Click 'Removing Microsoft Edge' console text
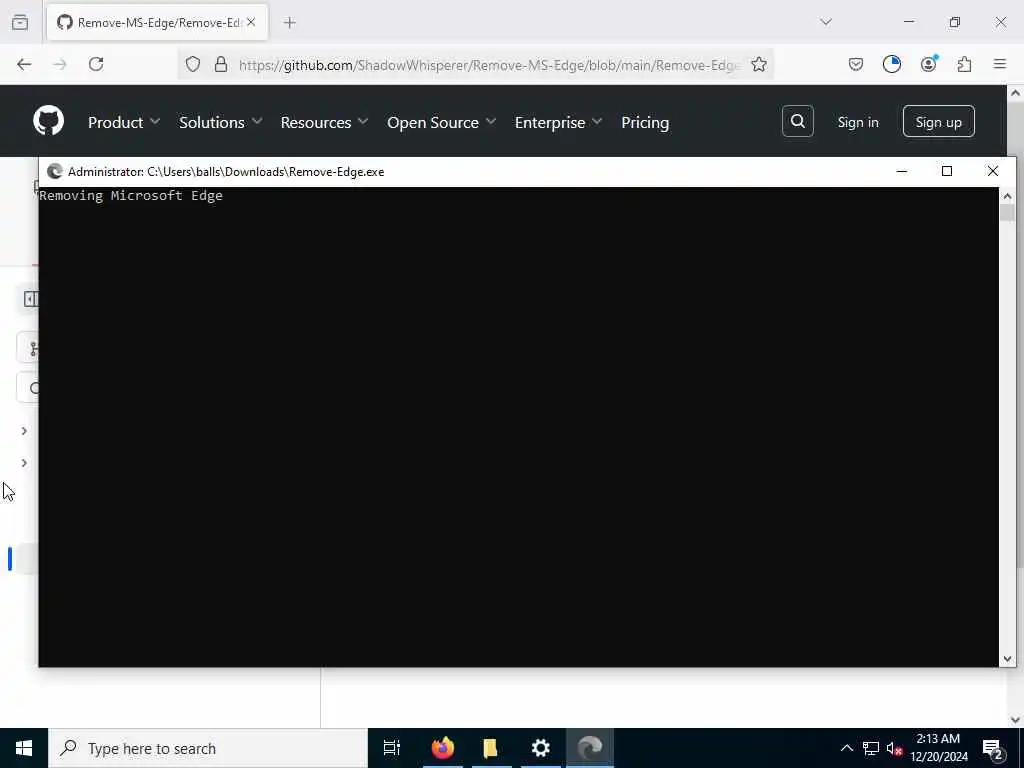 point(131,195)
